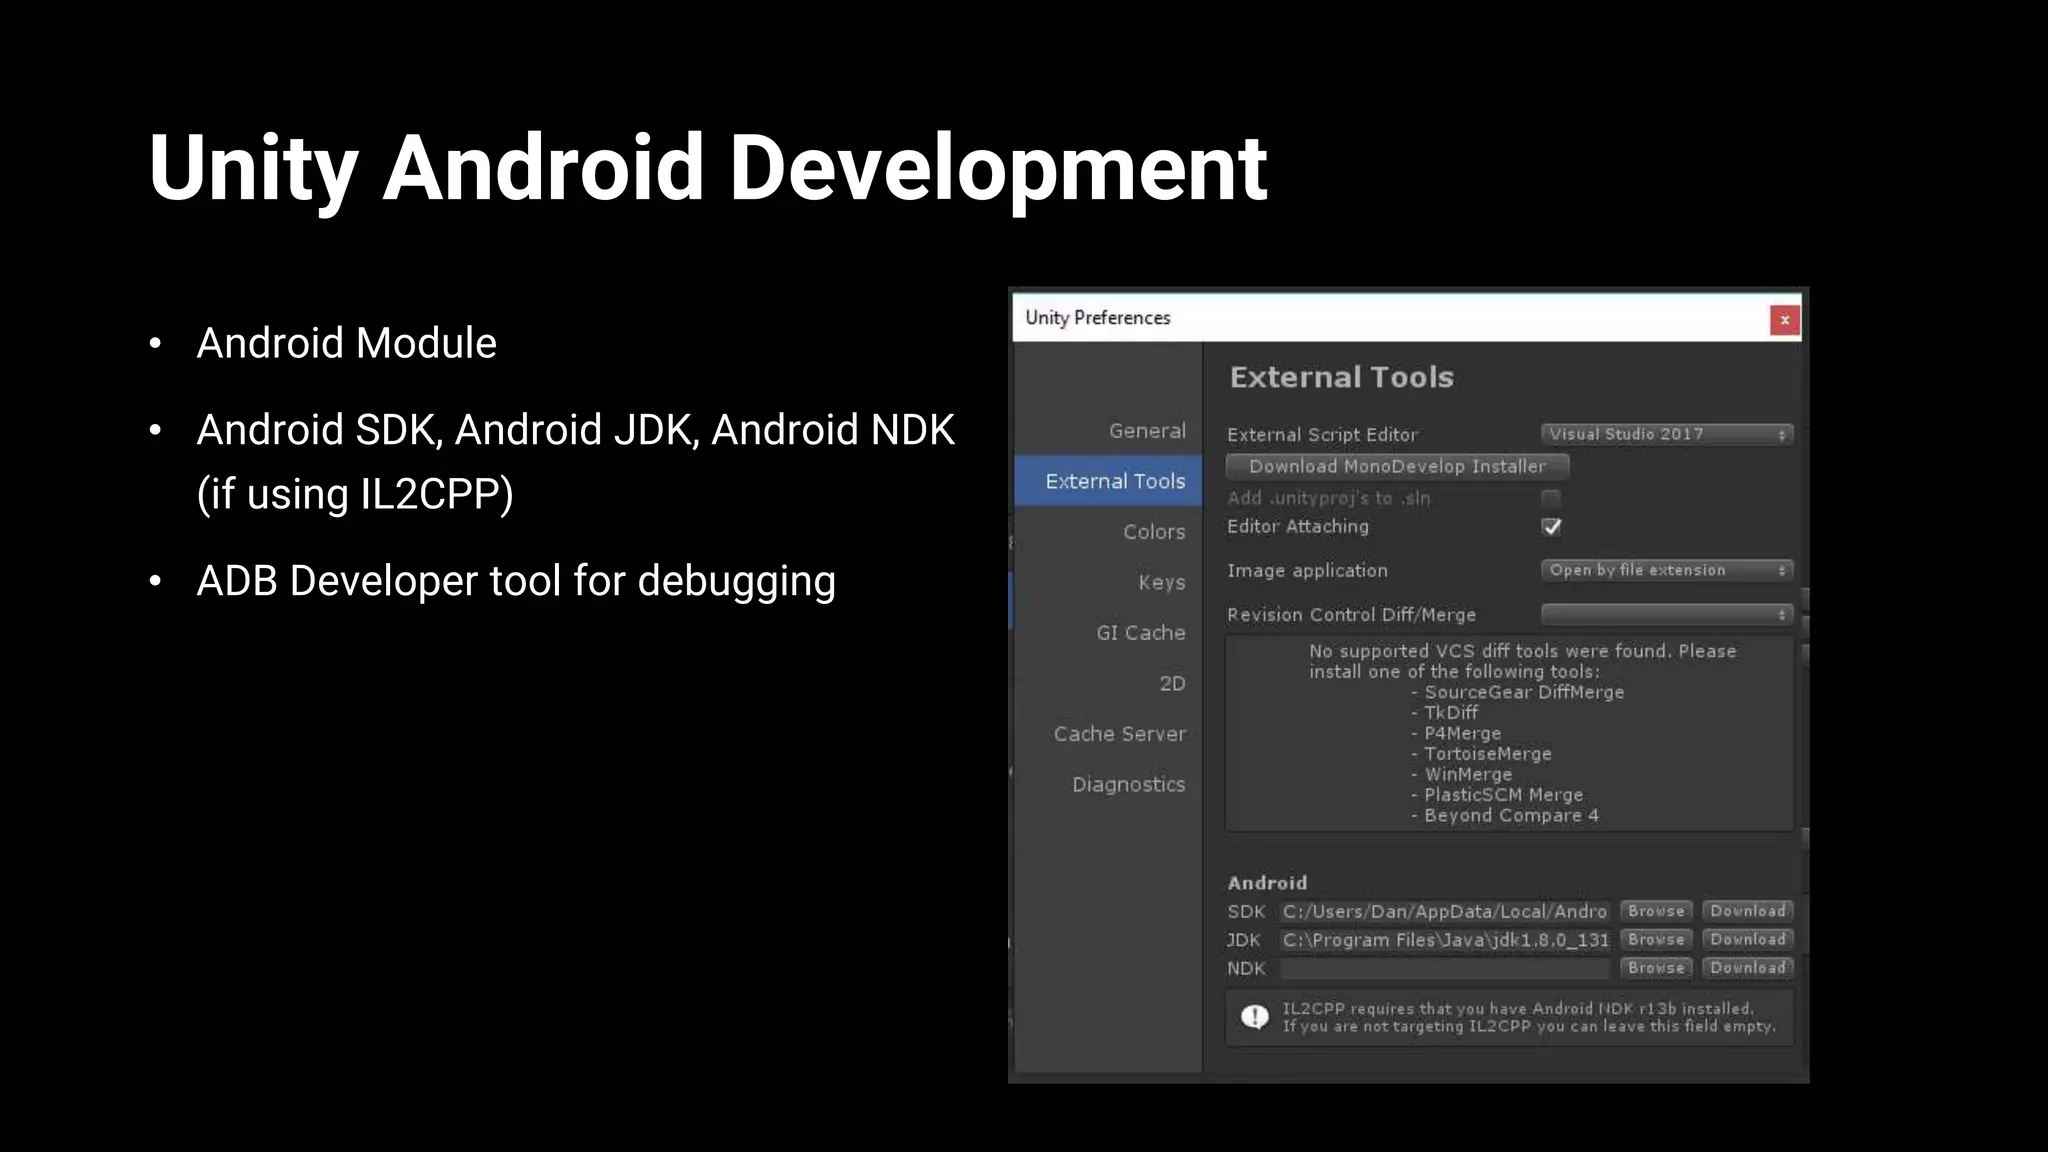Click the 'WinMerge' list entry
Image resolution: width=2048 pixels, height=1152 pixels.
1461,774
